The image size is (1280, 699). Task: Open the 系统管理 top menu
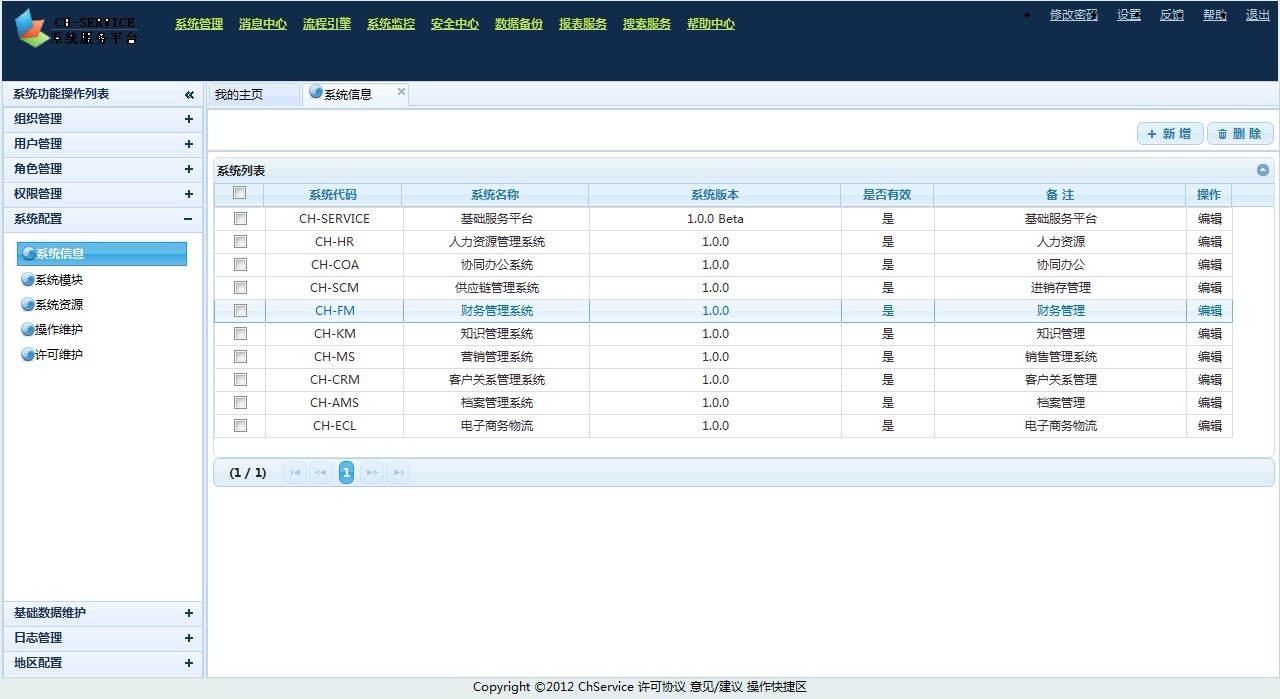pos(199,24)
